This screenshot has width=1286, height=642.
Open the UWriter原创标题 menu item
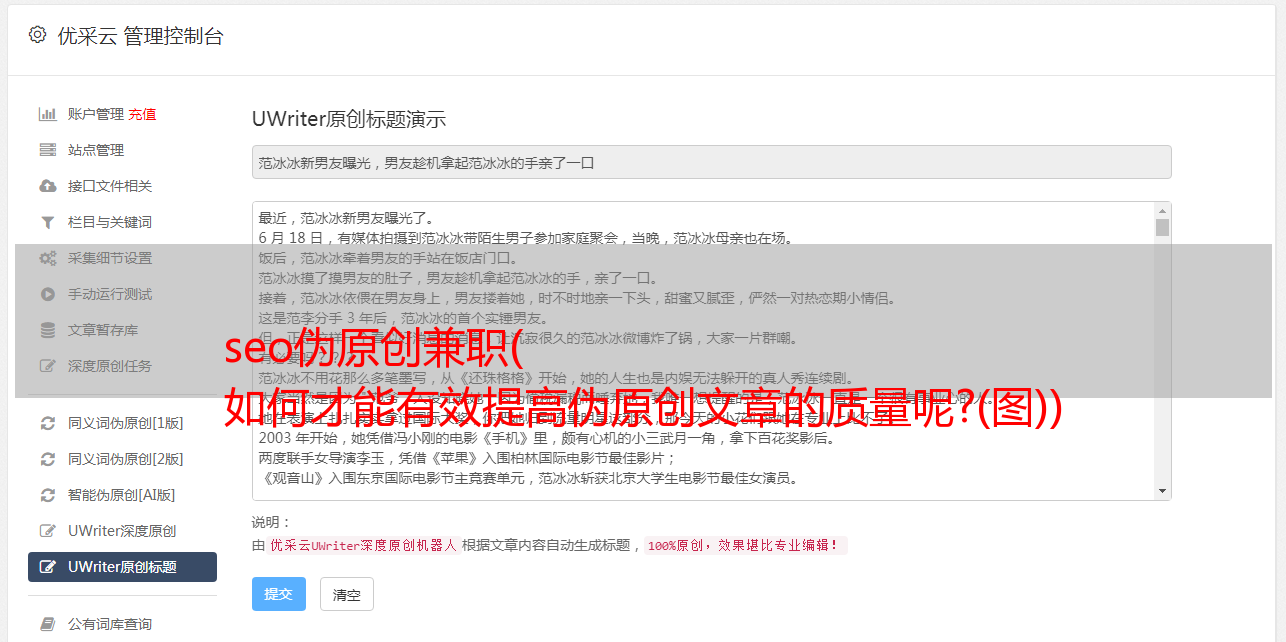(x=122, y=567)
